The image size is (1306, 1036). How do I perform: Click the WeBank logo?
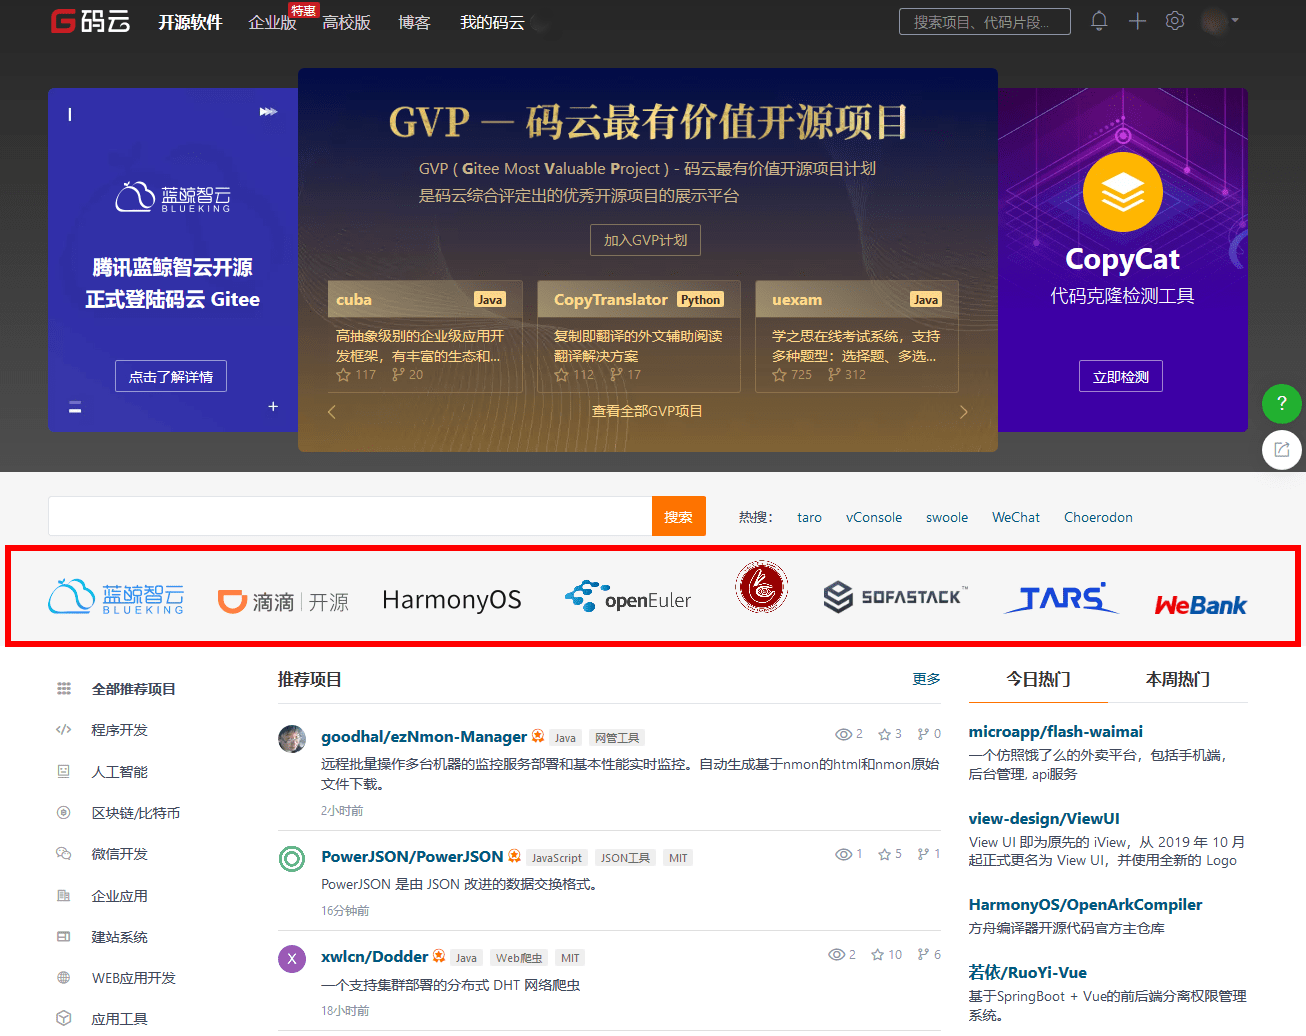click(1200, 605)
